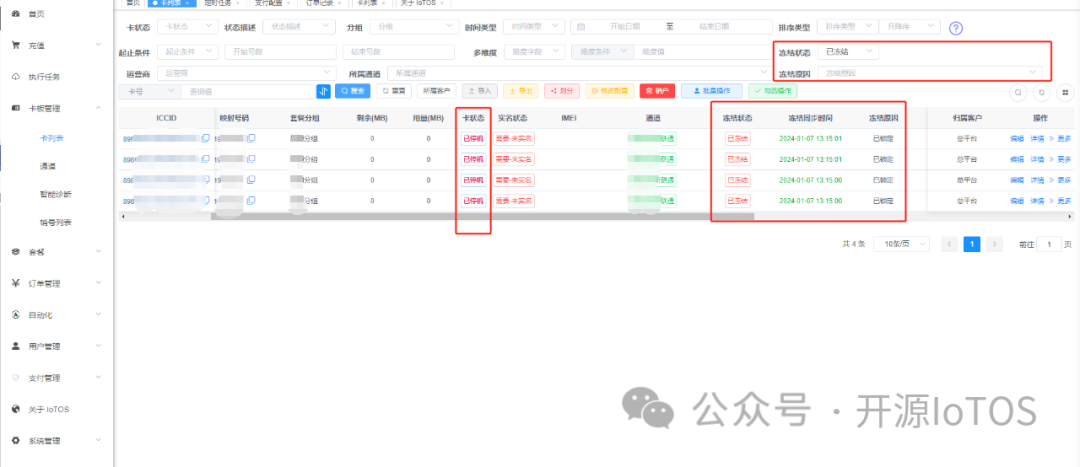Click the round search toggle icon above the table

click(1017, 92)
